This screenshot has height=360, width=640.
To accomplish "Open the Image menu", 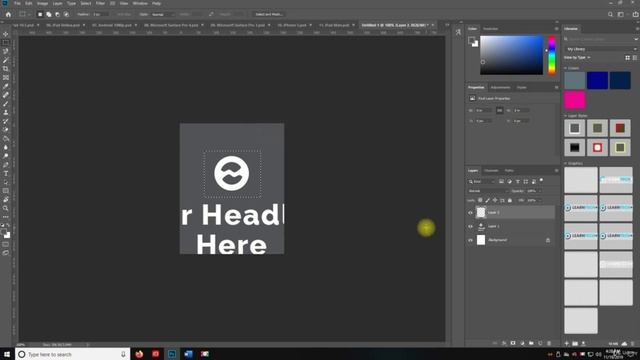I will pos(42,3).
